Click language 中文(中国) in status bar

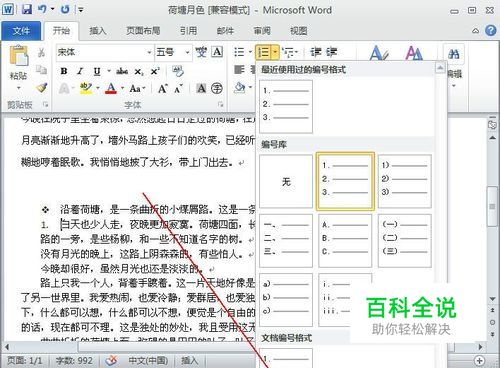coord(148,361)
